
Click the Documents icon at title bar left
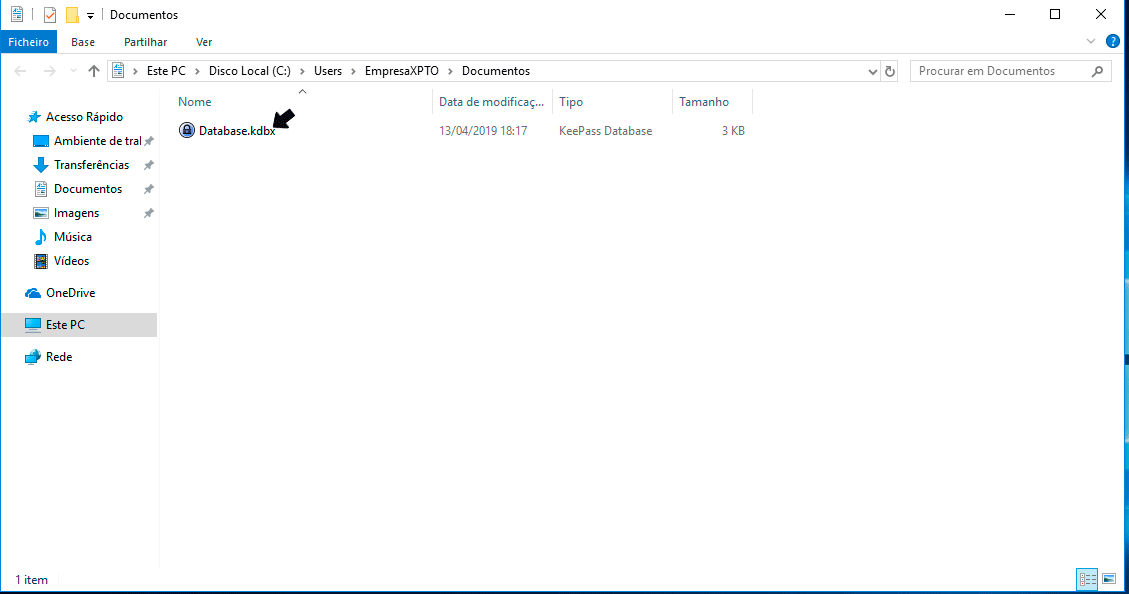[x=17, y=14]
